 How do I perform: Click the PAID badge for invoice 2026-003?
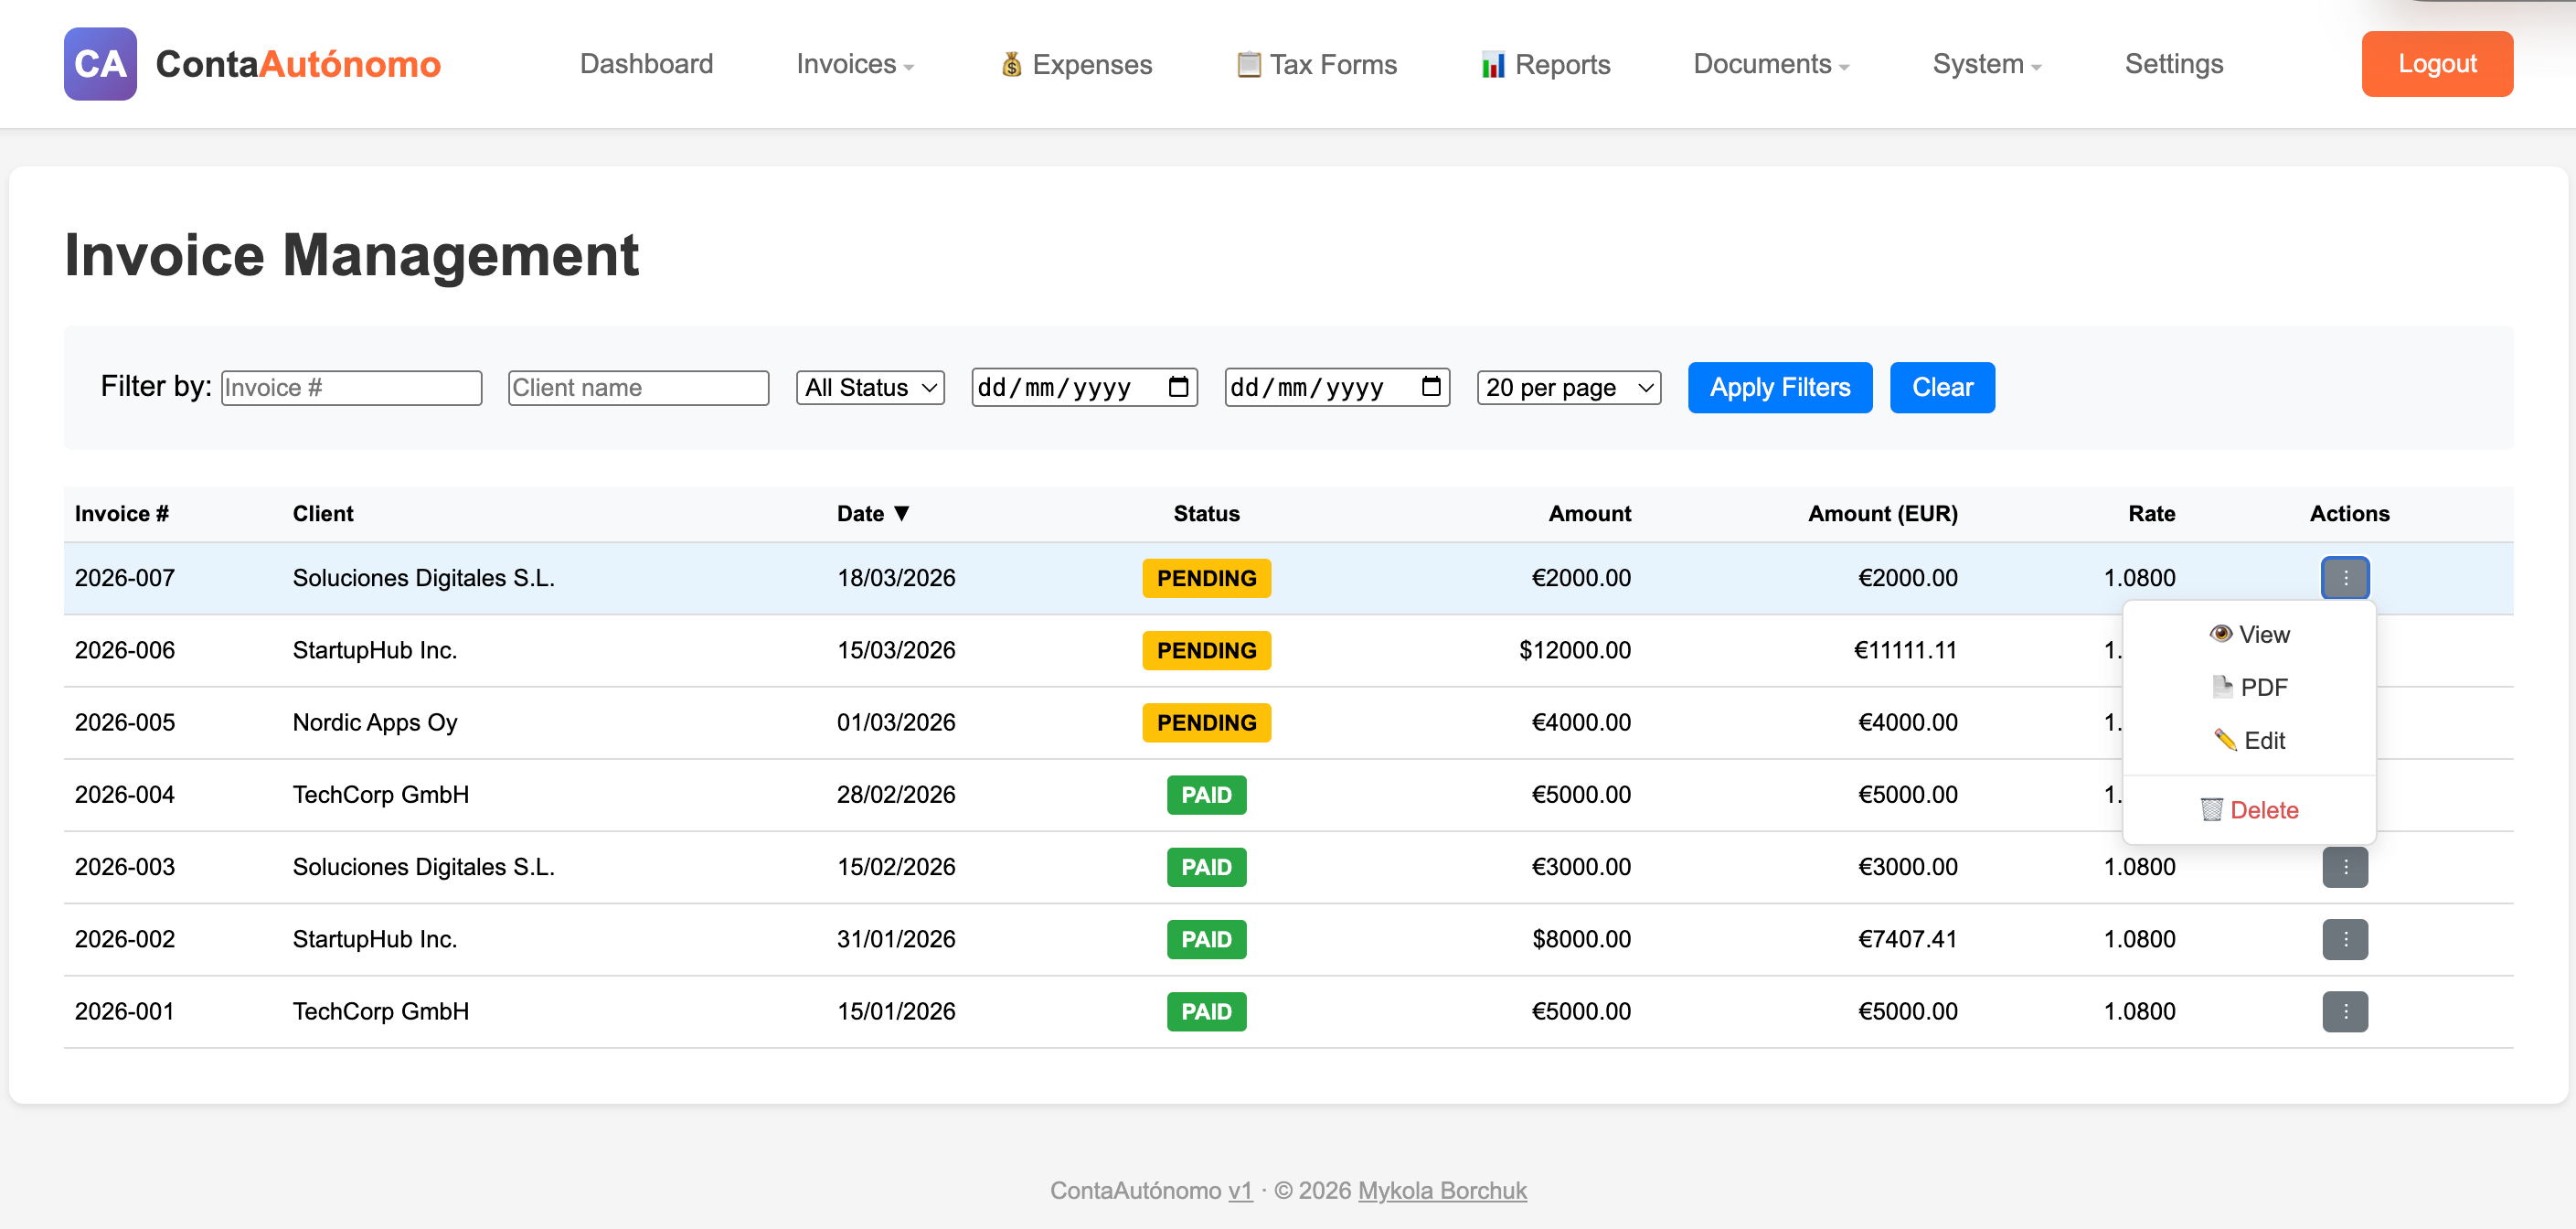[x=1206, y=867]
